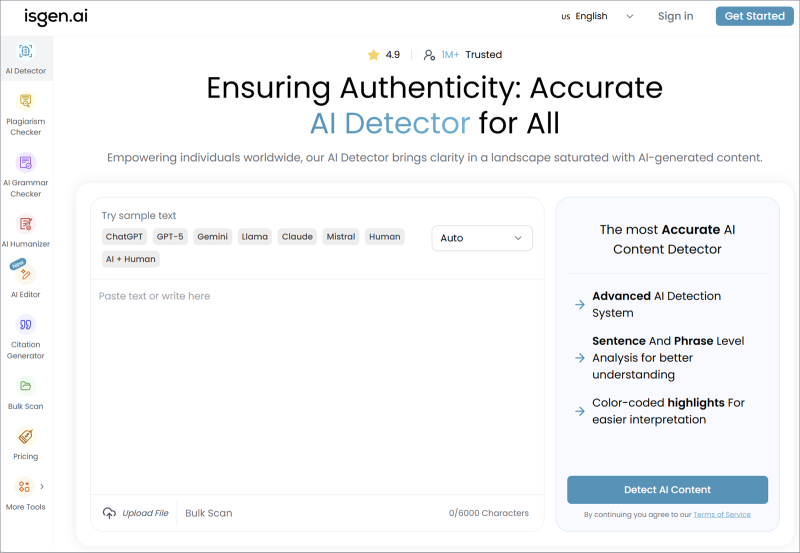Select the ChatGPT sample text chip
Screen dimensions: 800x553
tap(124, 237)
